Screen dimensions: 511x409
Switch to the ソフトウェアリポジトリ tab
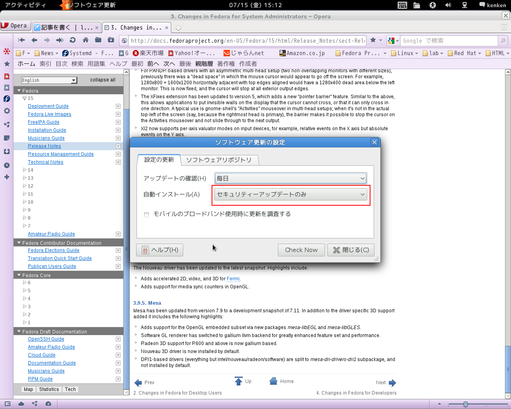coord(219,160)
